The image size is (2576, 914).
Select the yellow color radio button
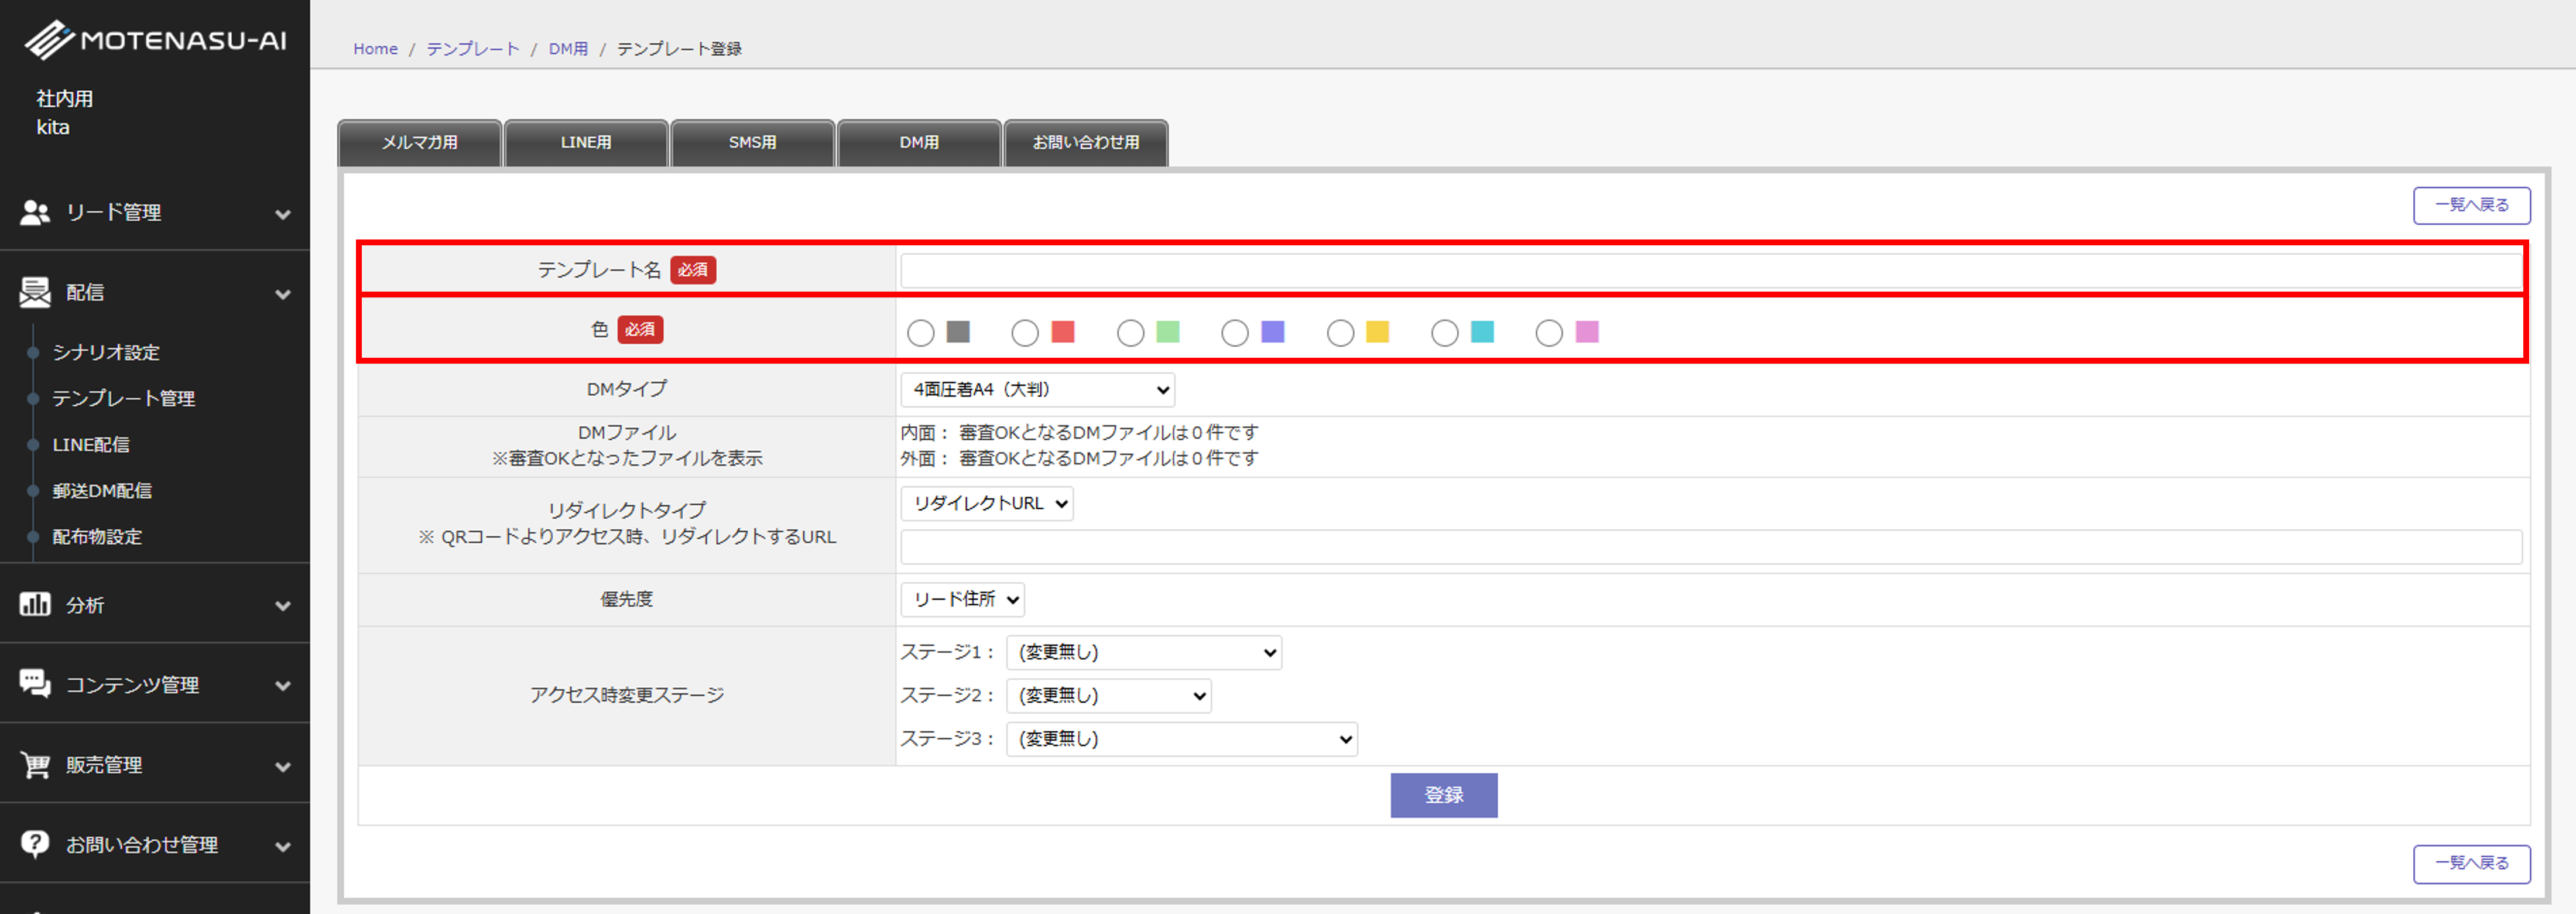[1340, 333]
